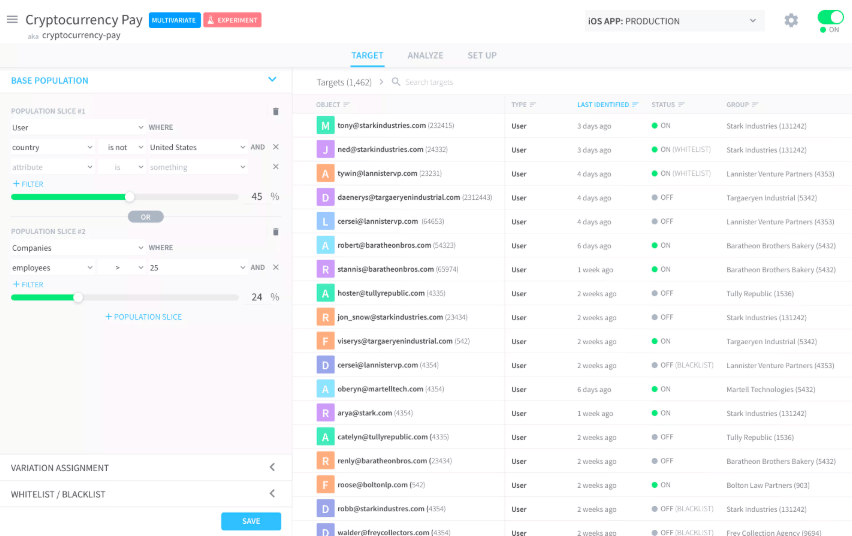
Task: Click the 45% slider handle for slice #1
Action: tap(130, 197)
